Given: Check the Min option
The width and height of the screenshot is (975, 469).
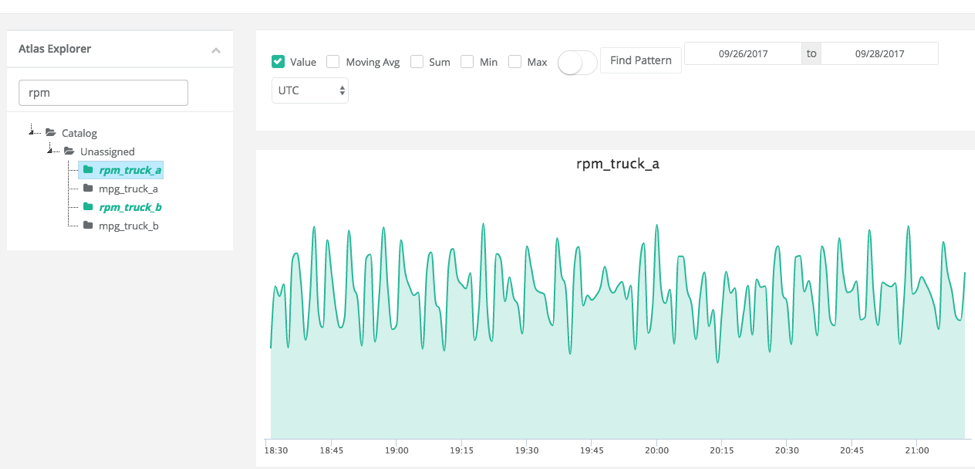Looking at the screenshot, I should 467,62.
